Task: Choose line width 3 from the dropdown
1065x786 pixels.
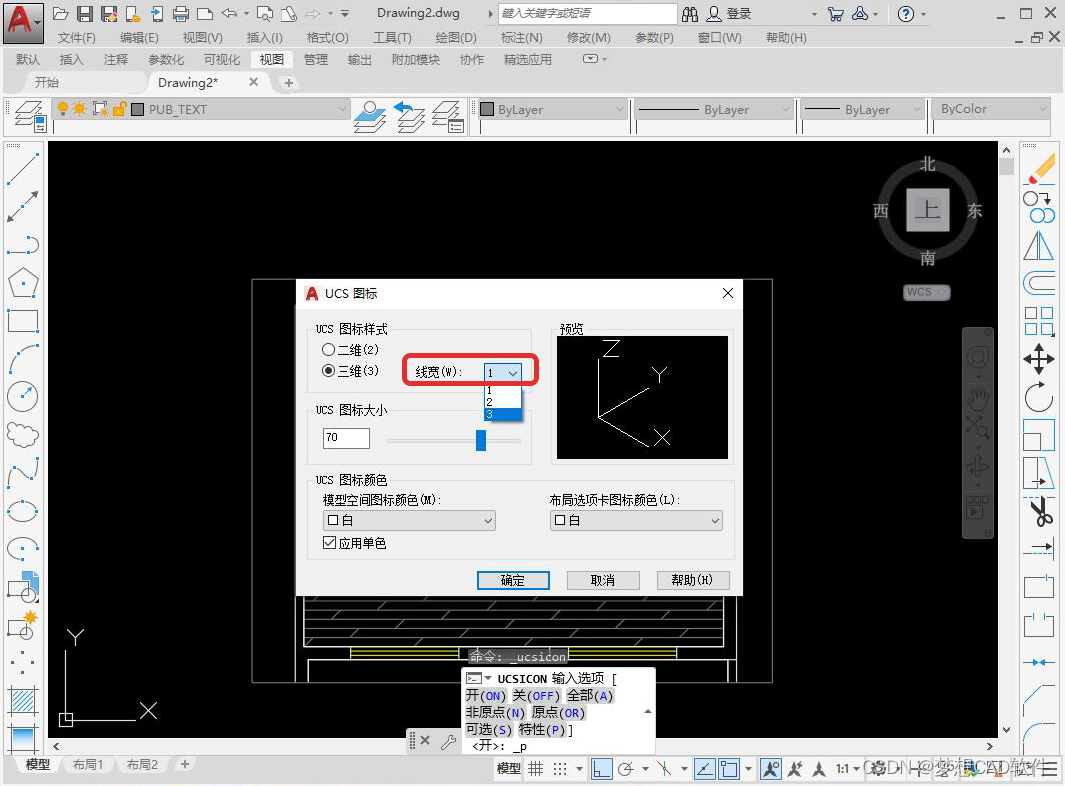Action: [502, 413]
